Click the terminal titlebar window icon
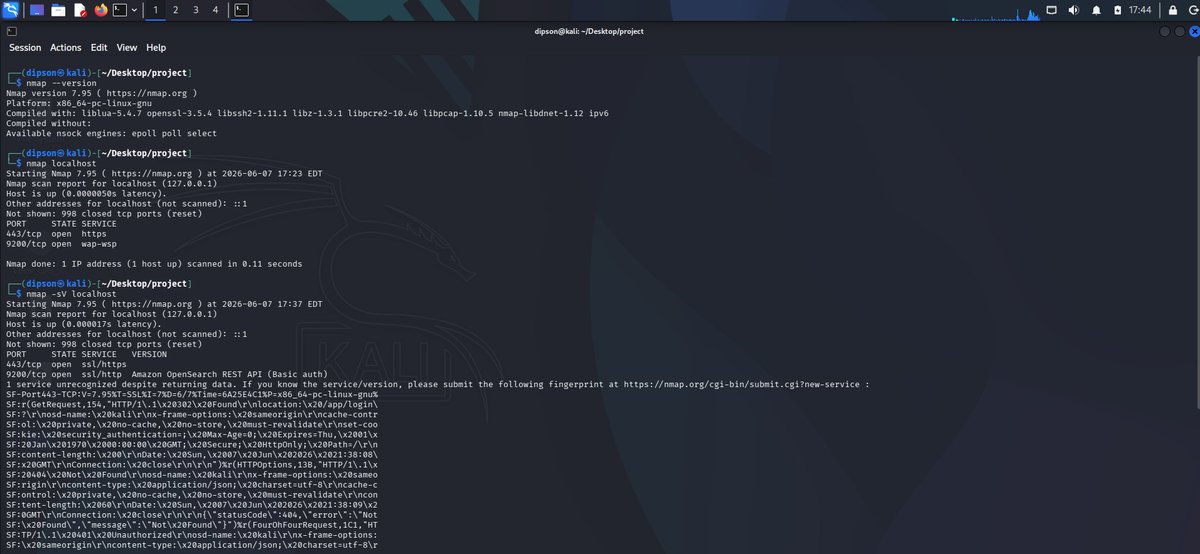 11,31
